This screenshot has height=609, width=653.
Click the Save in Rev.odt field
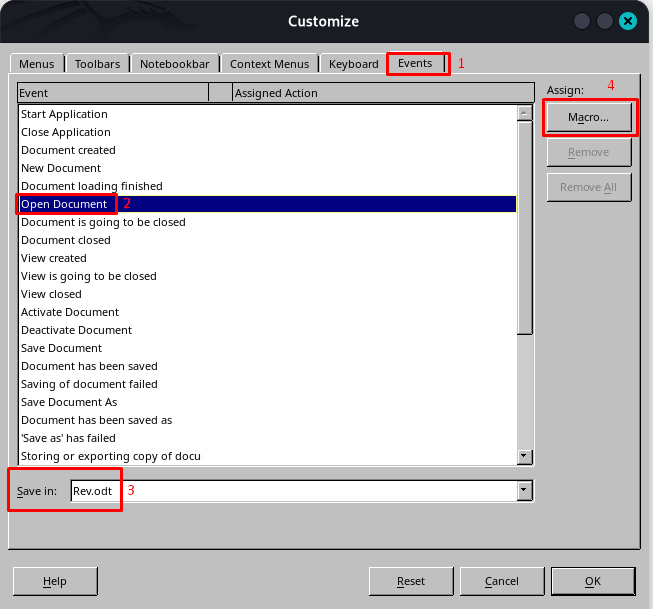tap(290, 491)
